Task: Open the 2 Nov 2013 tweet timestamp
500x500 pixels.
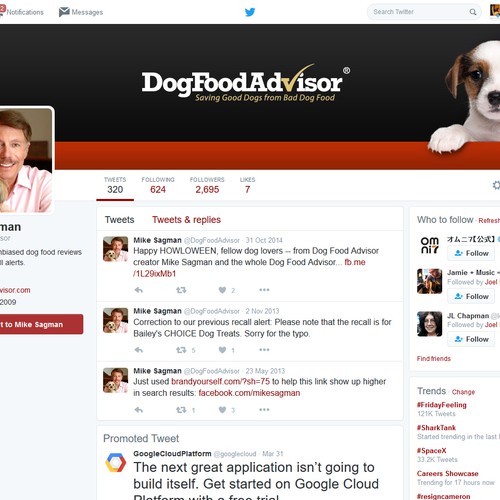Action: click(x=262, y=311)
